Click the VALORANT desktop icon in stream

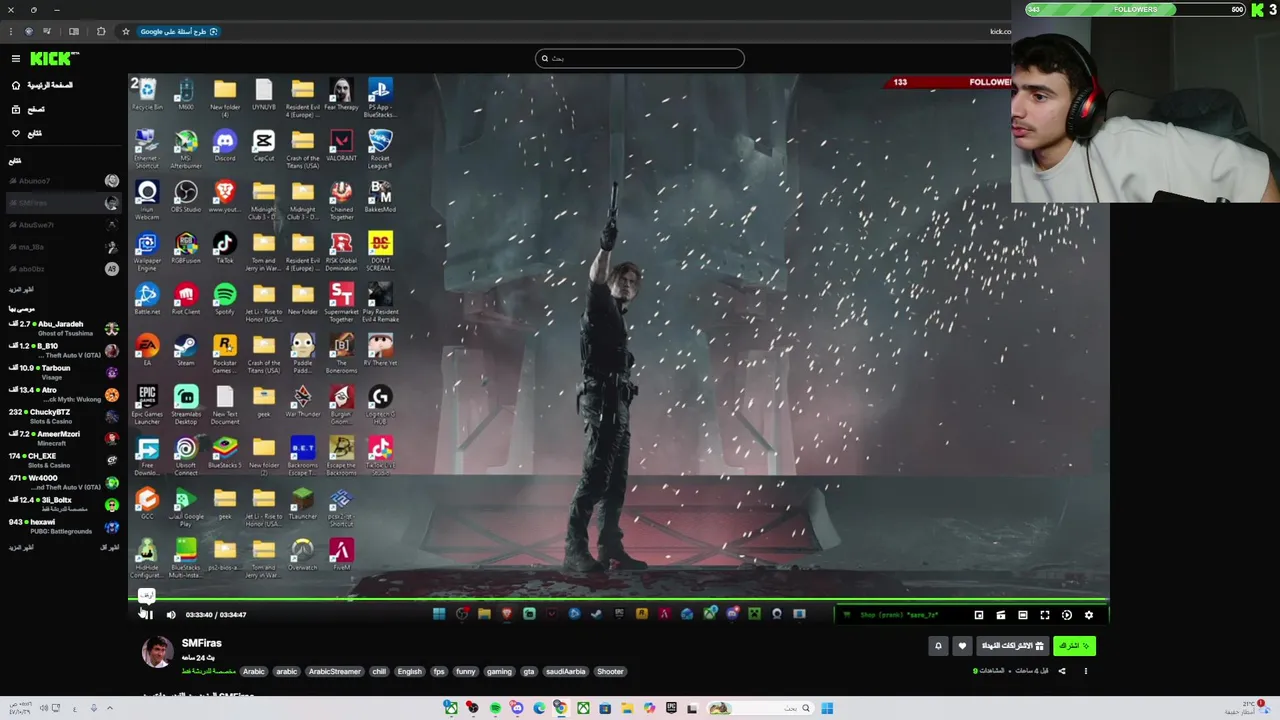click(x=341, y=146)
